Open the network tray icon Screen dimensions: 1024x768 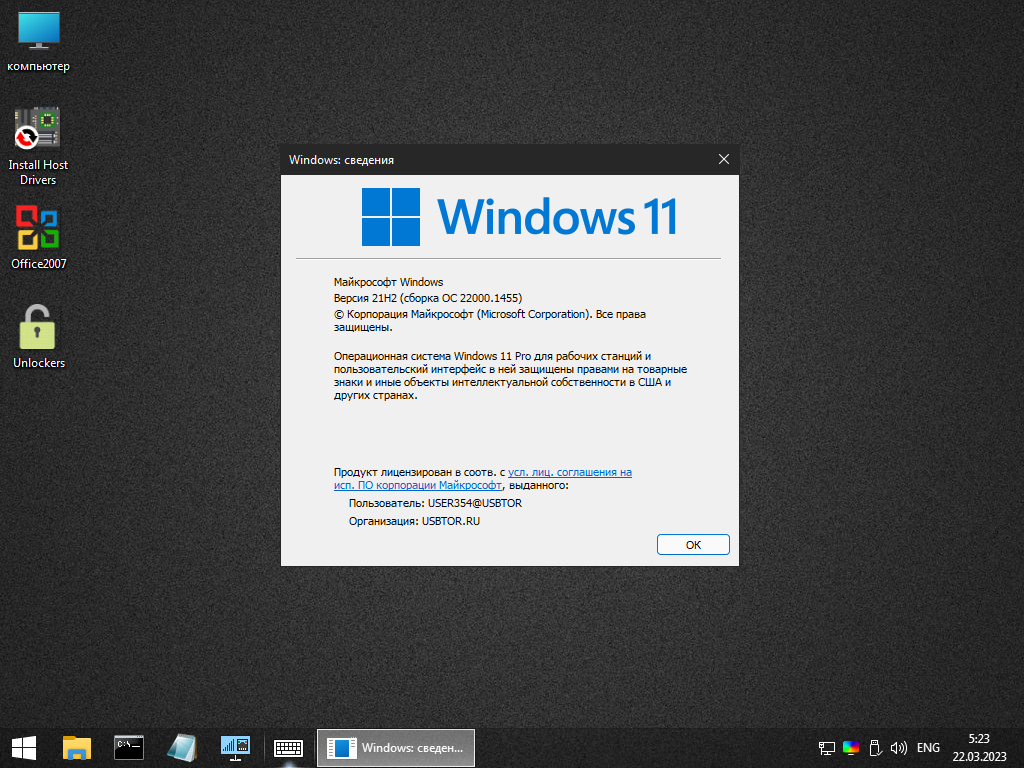tap(826, 748)
